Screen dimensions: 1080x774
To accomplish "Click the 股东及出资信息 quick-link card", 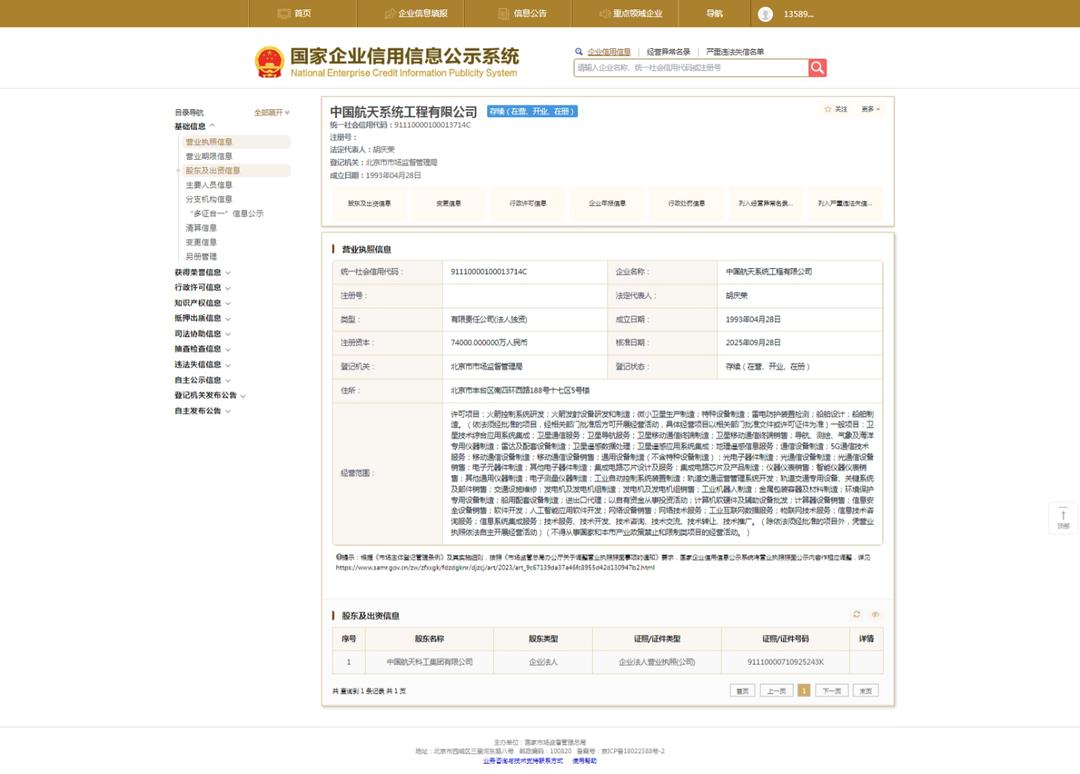I will (x=369, y=203).
